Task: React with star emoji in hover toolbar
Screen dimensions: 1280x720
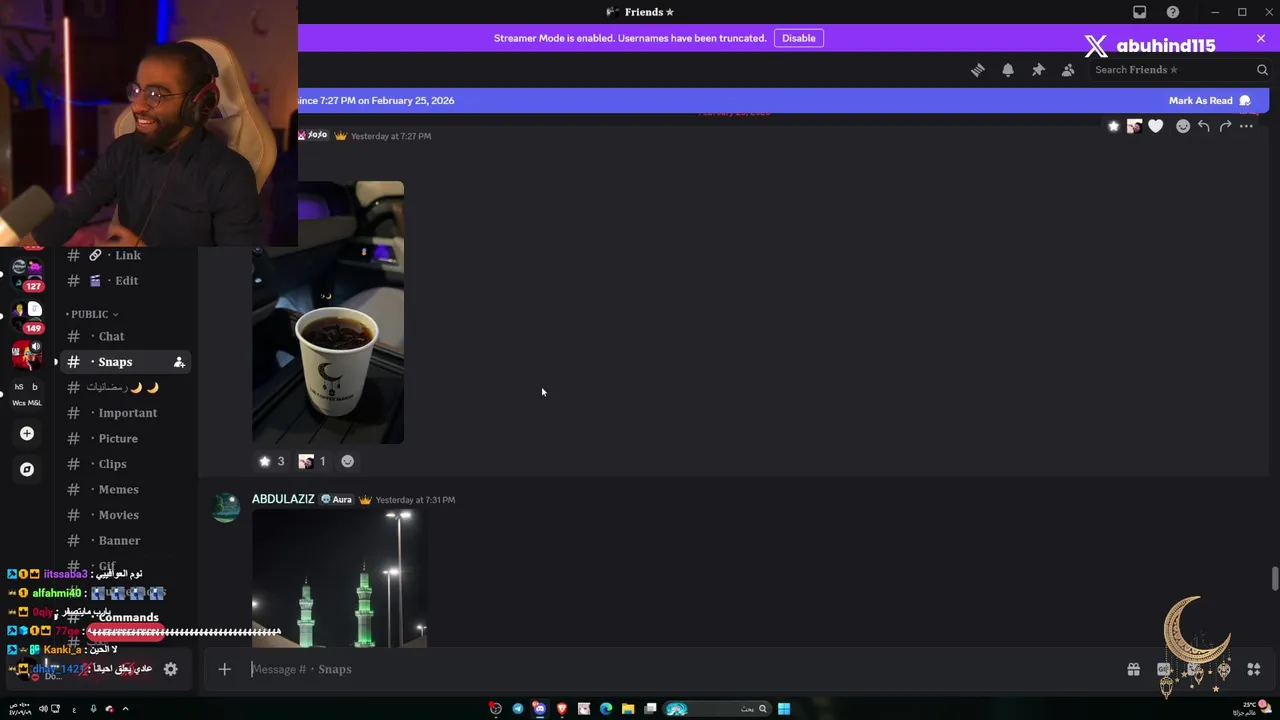Action: (1113, 126)
